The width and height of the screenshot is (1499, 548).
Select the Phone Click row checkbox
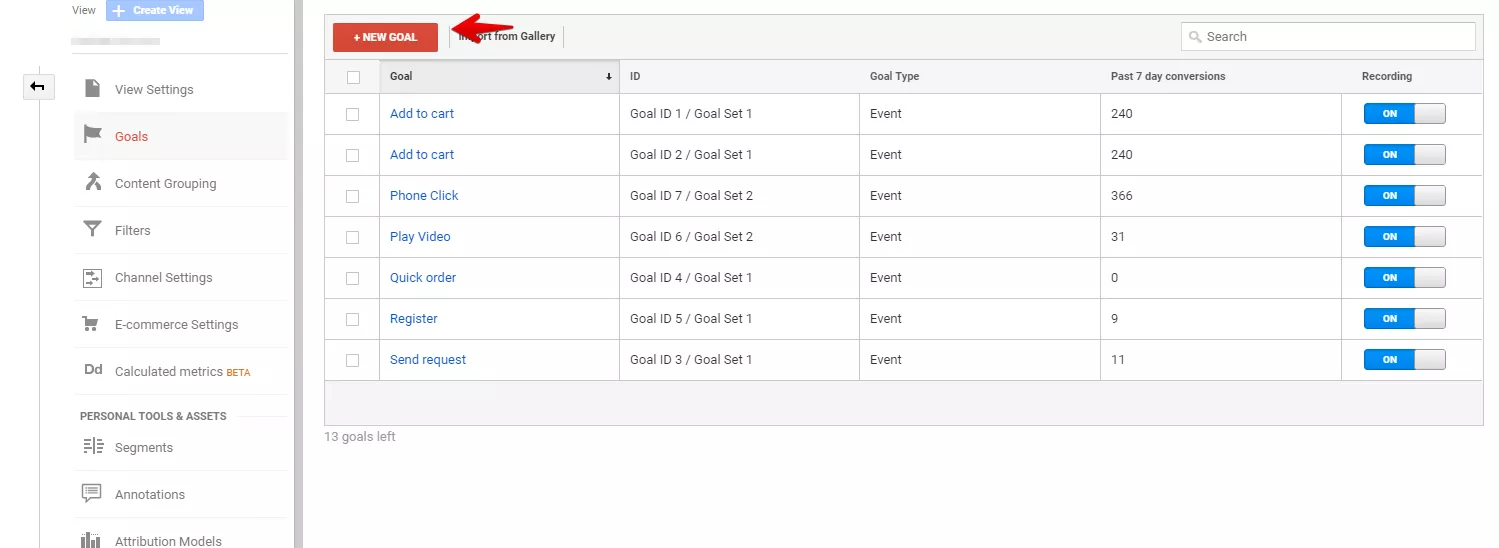(352, 196)
